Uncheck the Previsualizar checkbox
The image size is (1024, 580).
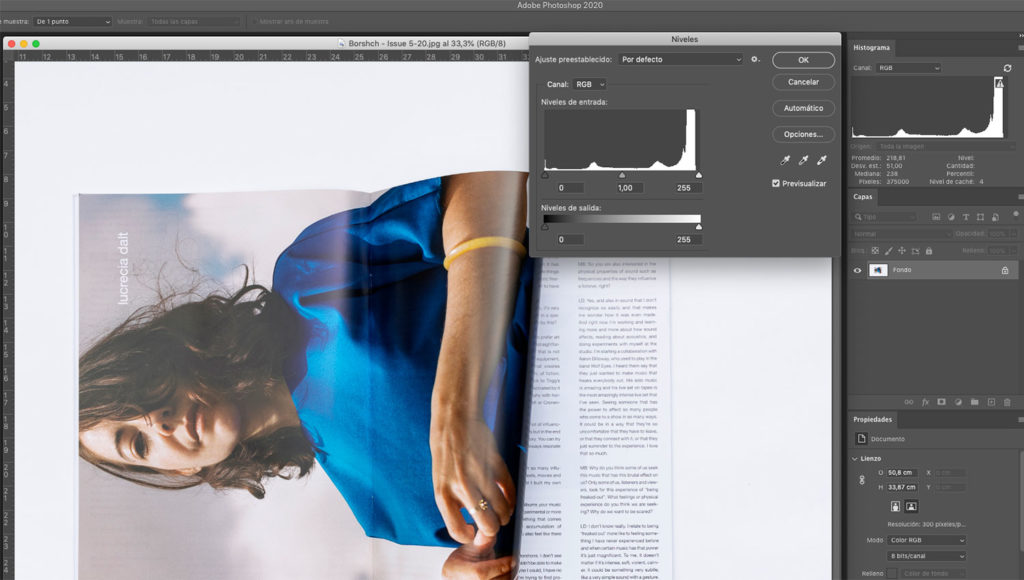[775, 183]
